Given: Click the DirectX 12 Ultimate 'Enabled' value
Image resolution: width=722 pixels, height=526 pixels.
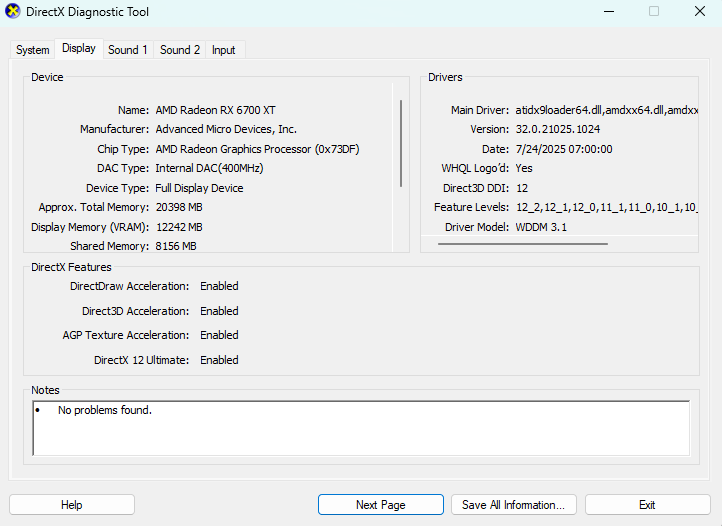Looking at the screenshot, I should (219, 360).
